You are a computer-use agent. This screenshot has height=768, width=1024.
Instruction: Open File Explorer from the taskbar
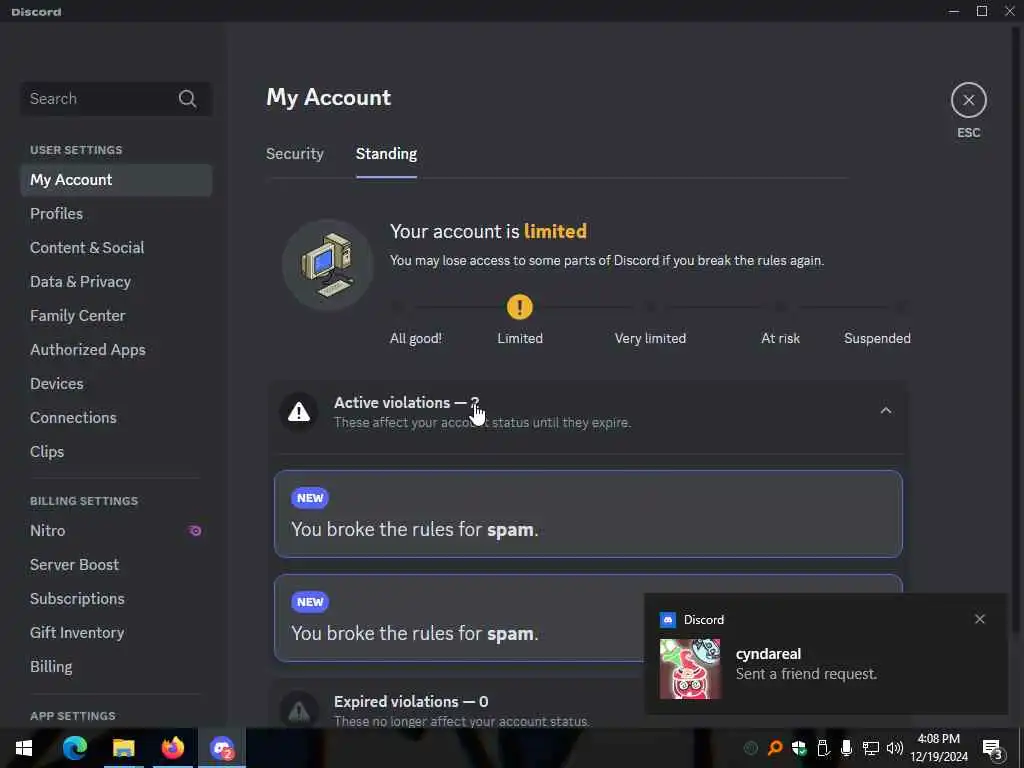pyautogui.click(x=123, y=748)
